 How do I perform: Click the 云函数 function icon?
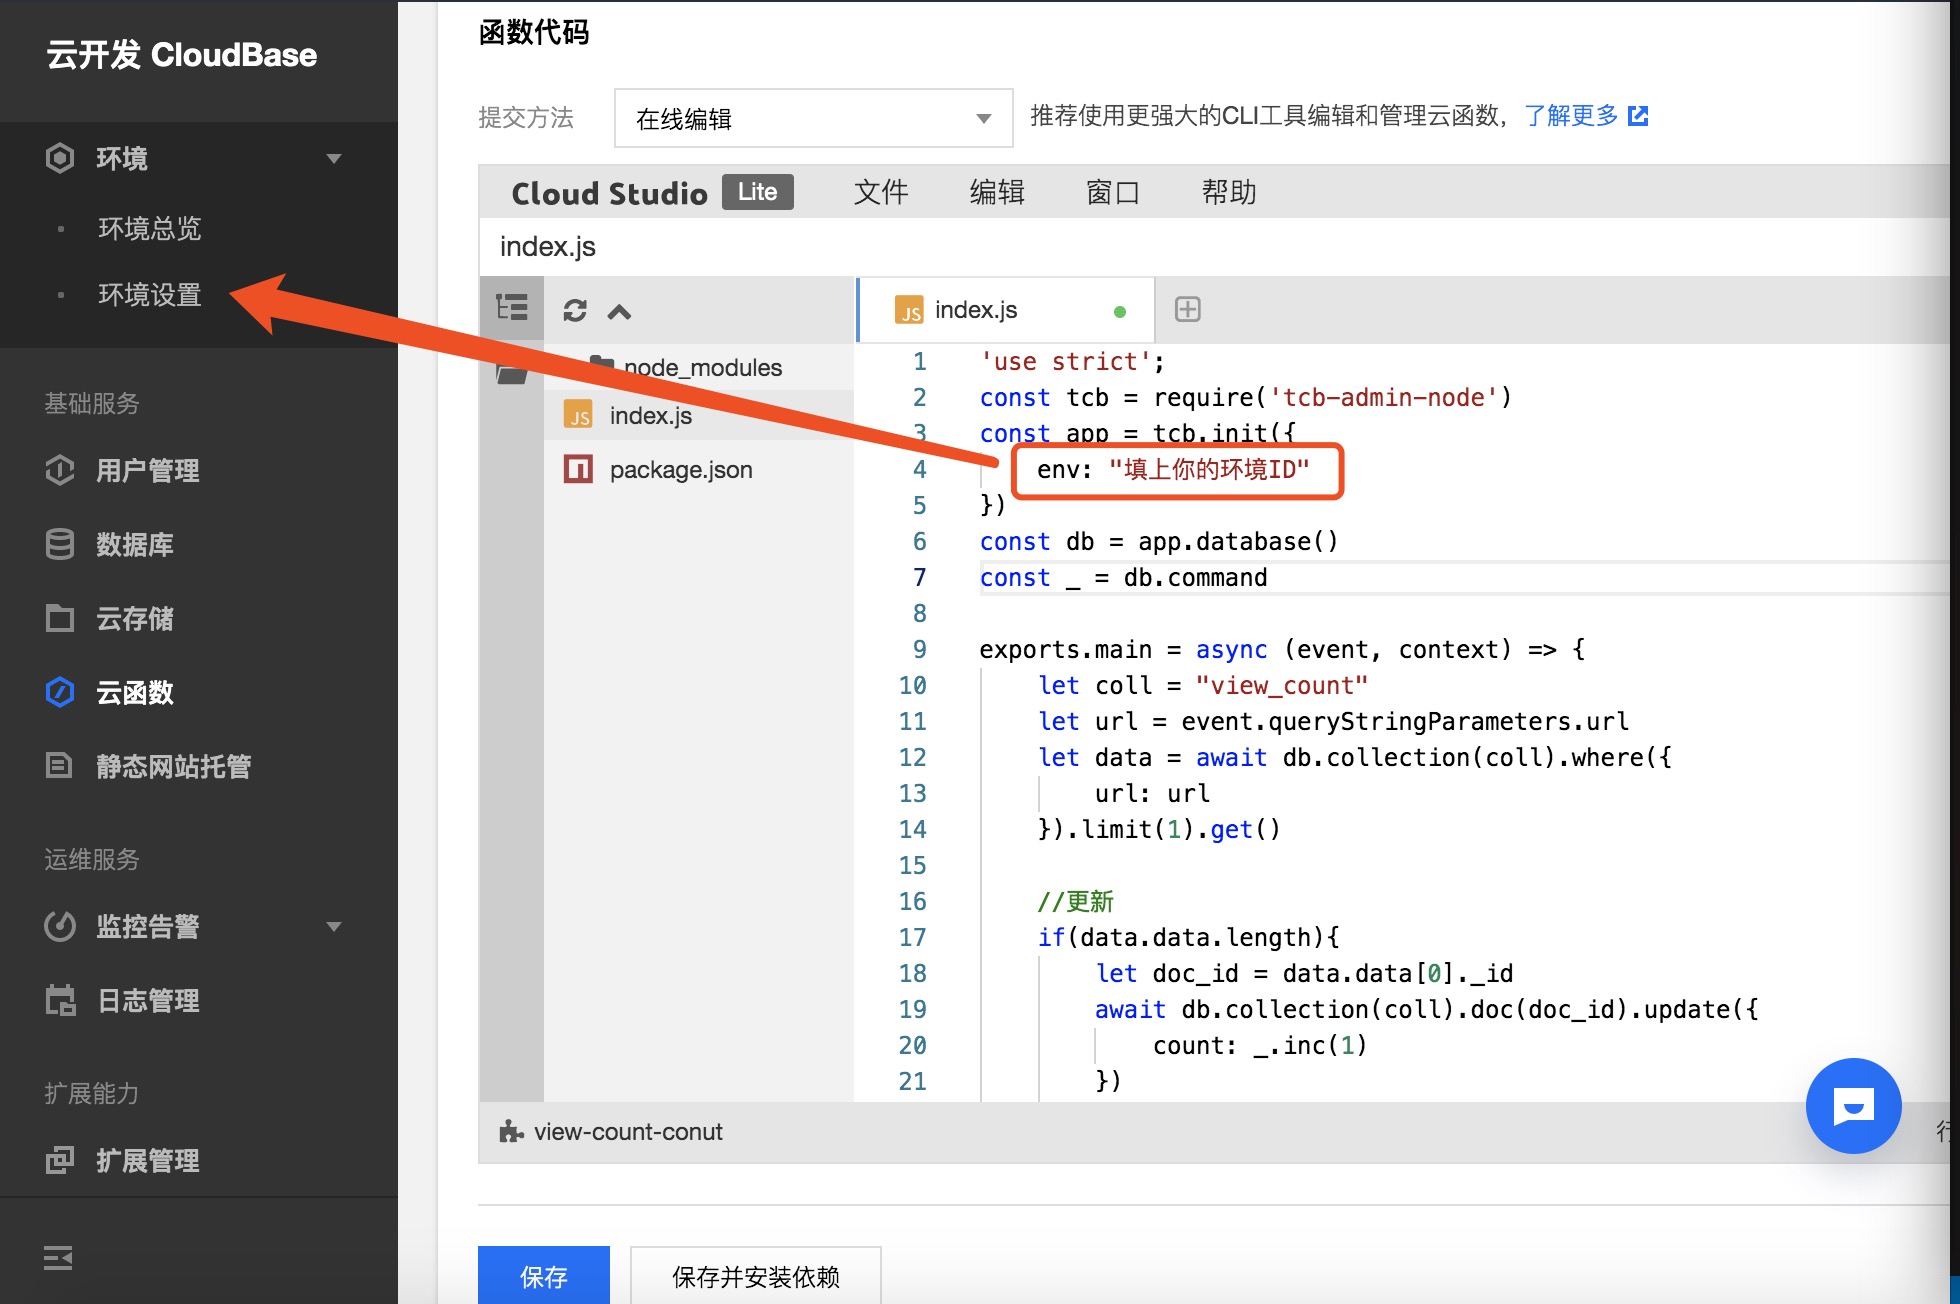[x=60, y=692]
